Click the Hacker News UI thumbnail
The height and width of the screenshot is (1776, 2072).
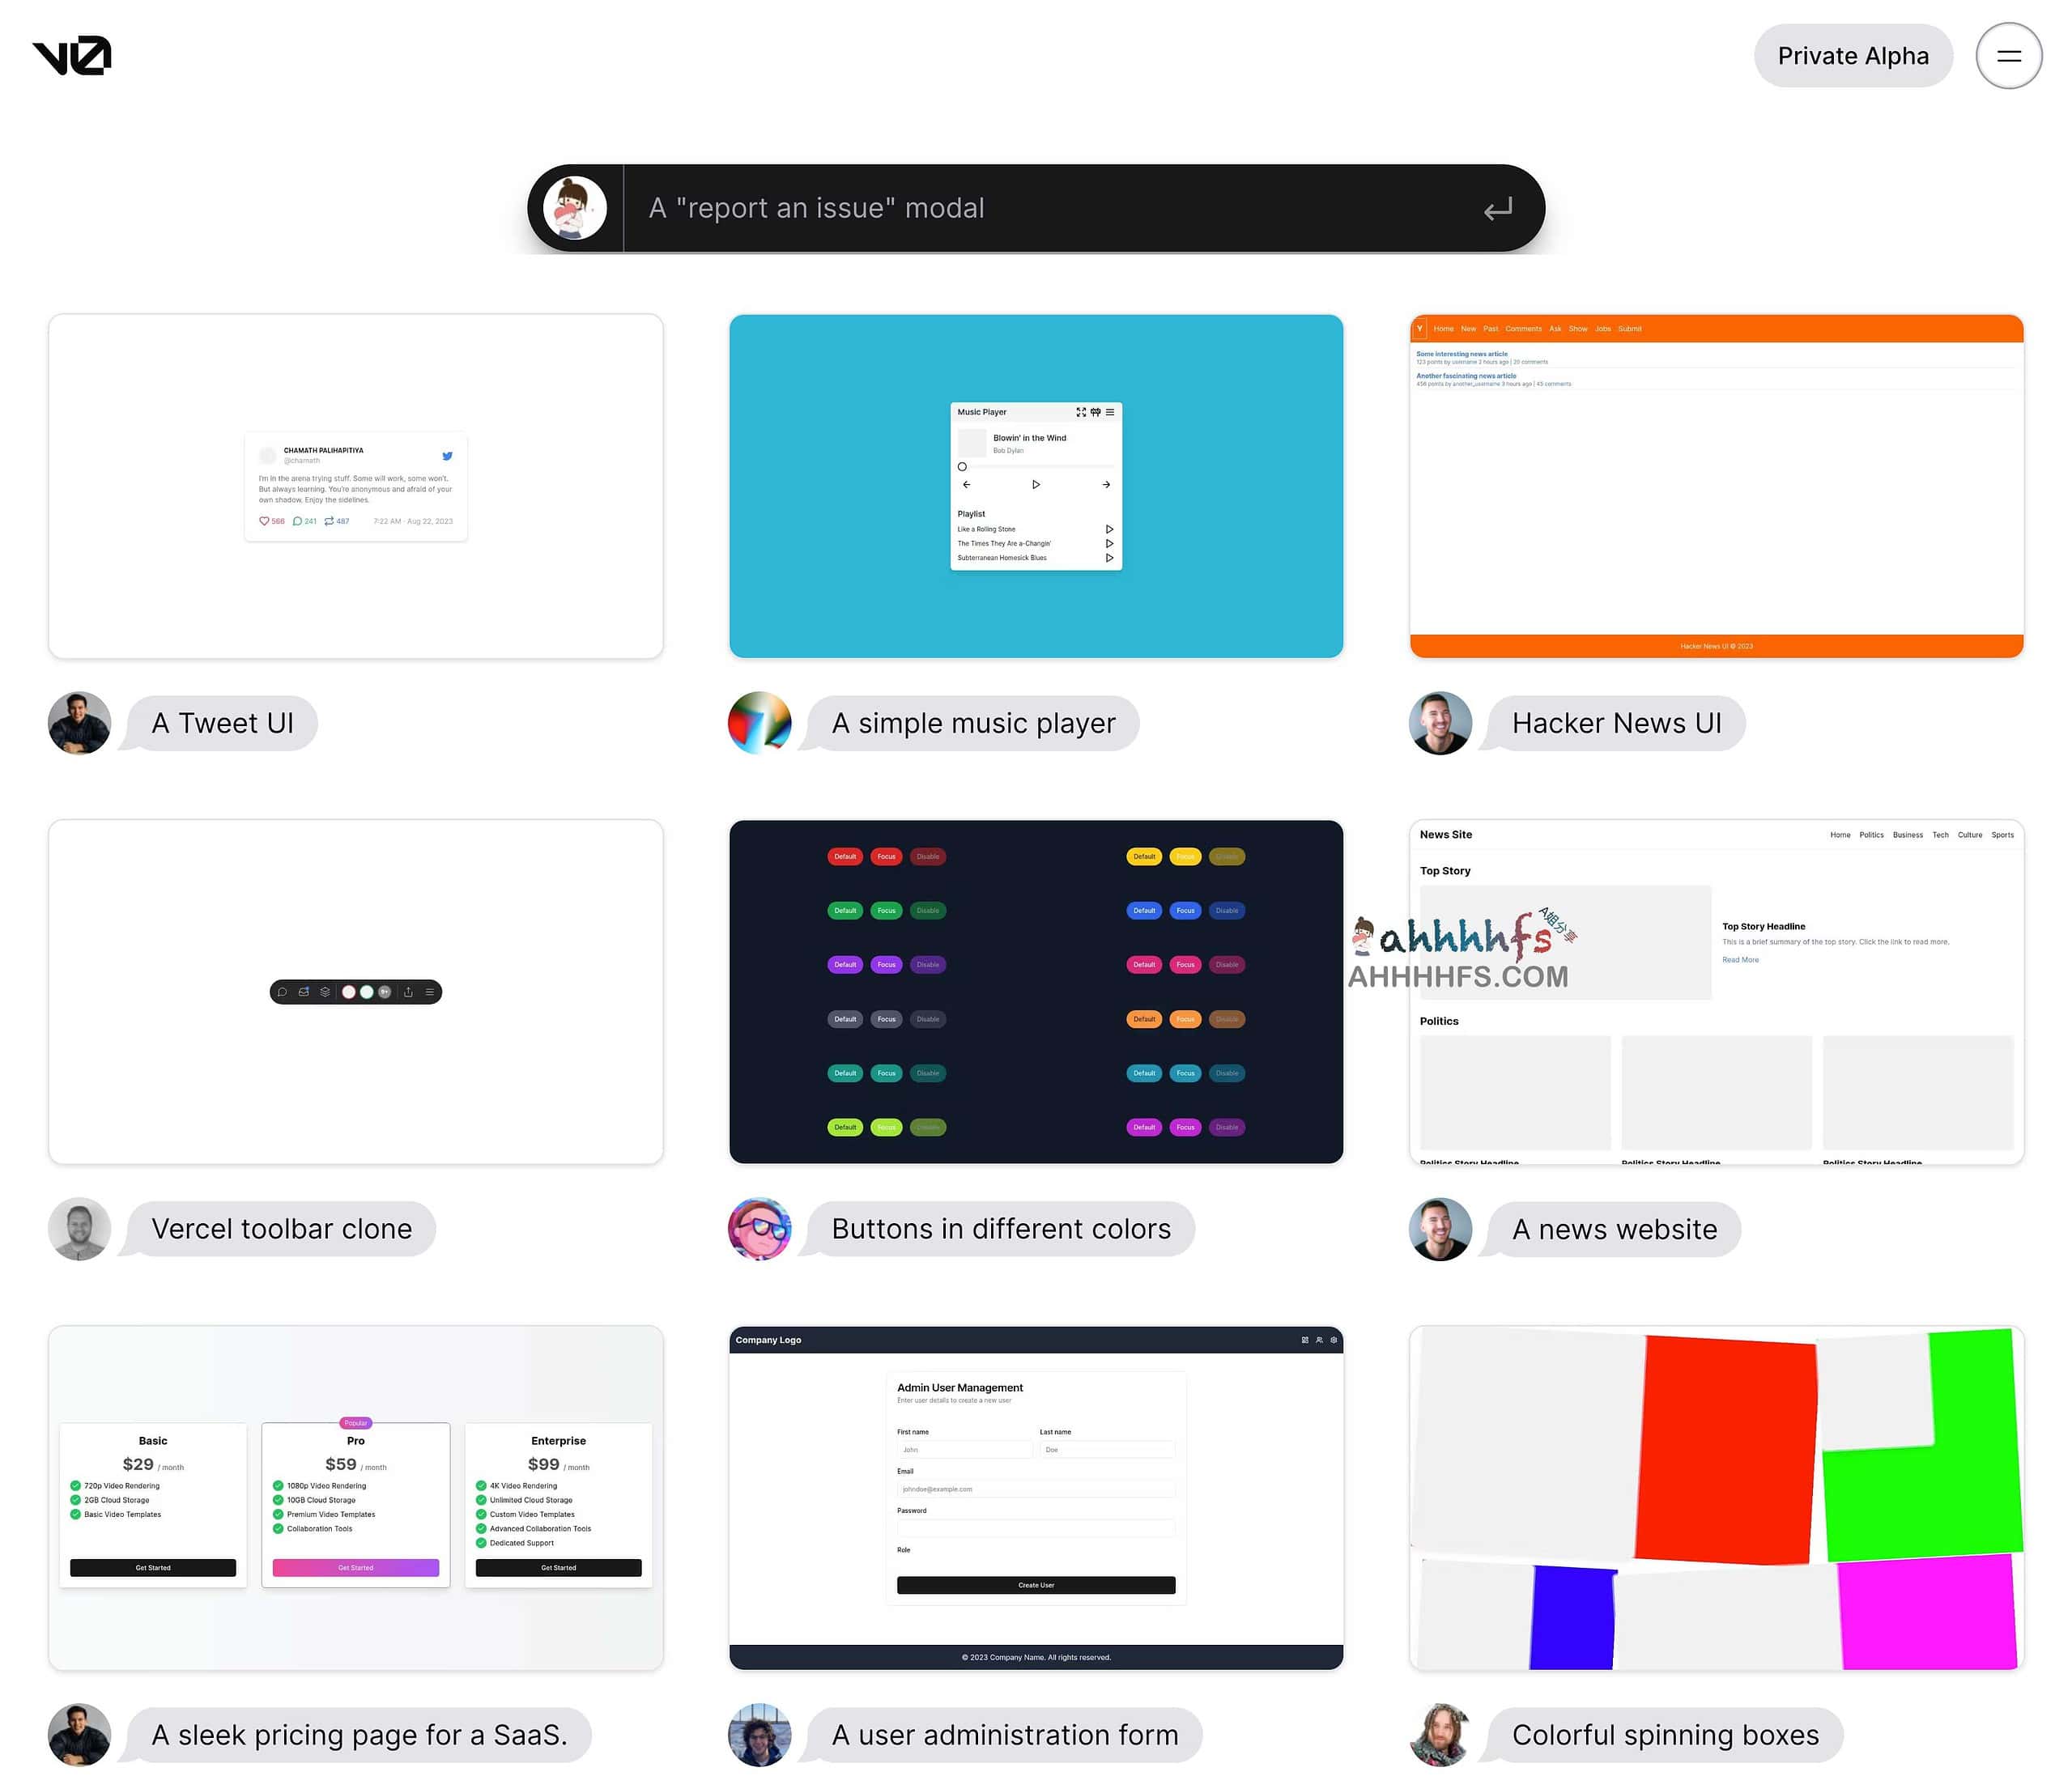click(x=1718, y=485)
